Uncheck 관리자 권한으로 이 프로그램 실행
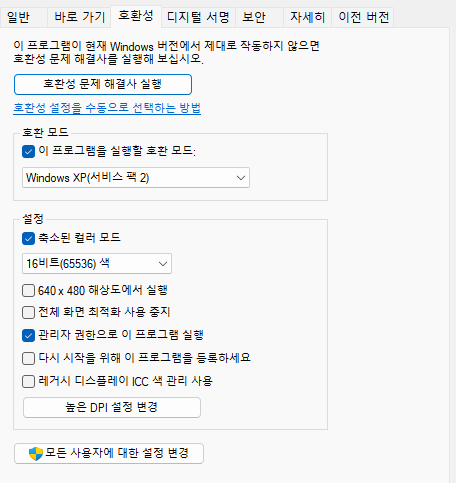Viewport: 456px width, 483px height. 28,335
